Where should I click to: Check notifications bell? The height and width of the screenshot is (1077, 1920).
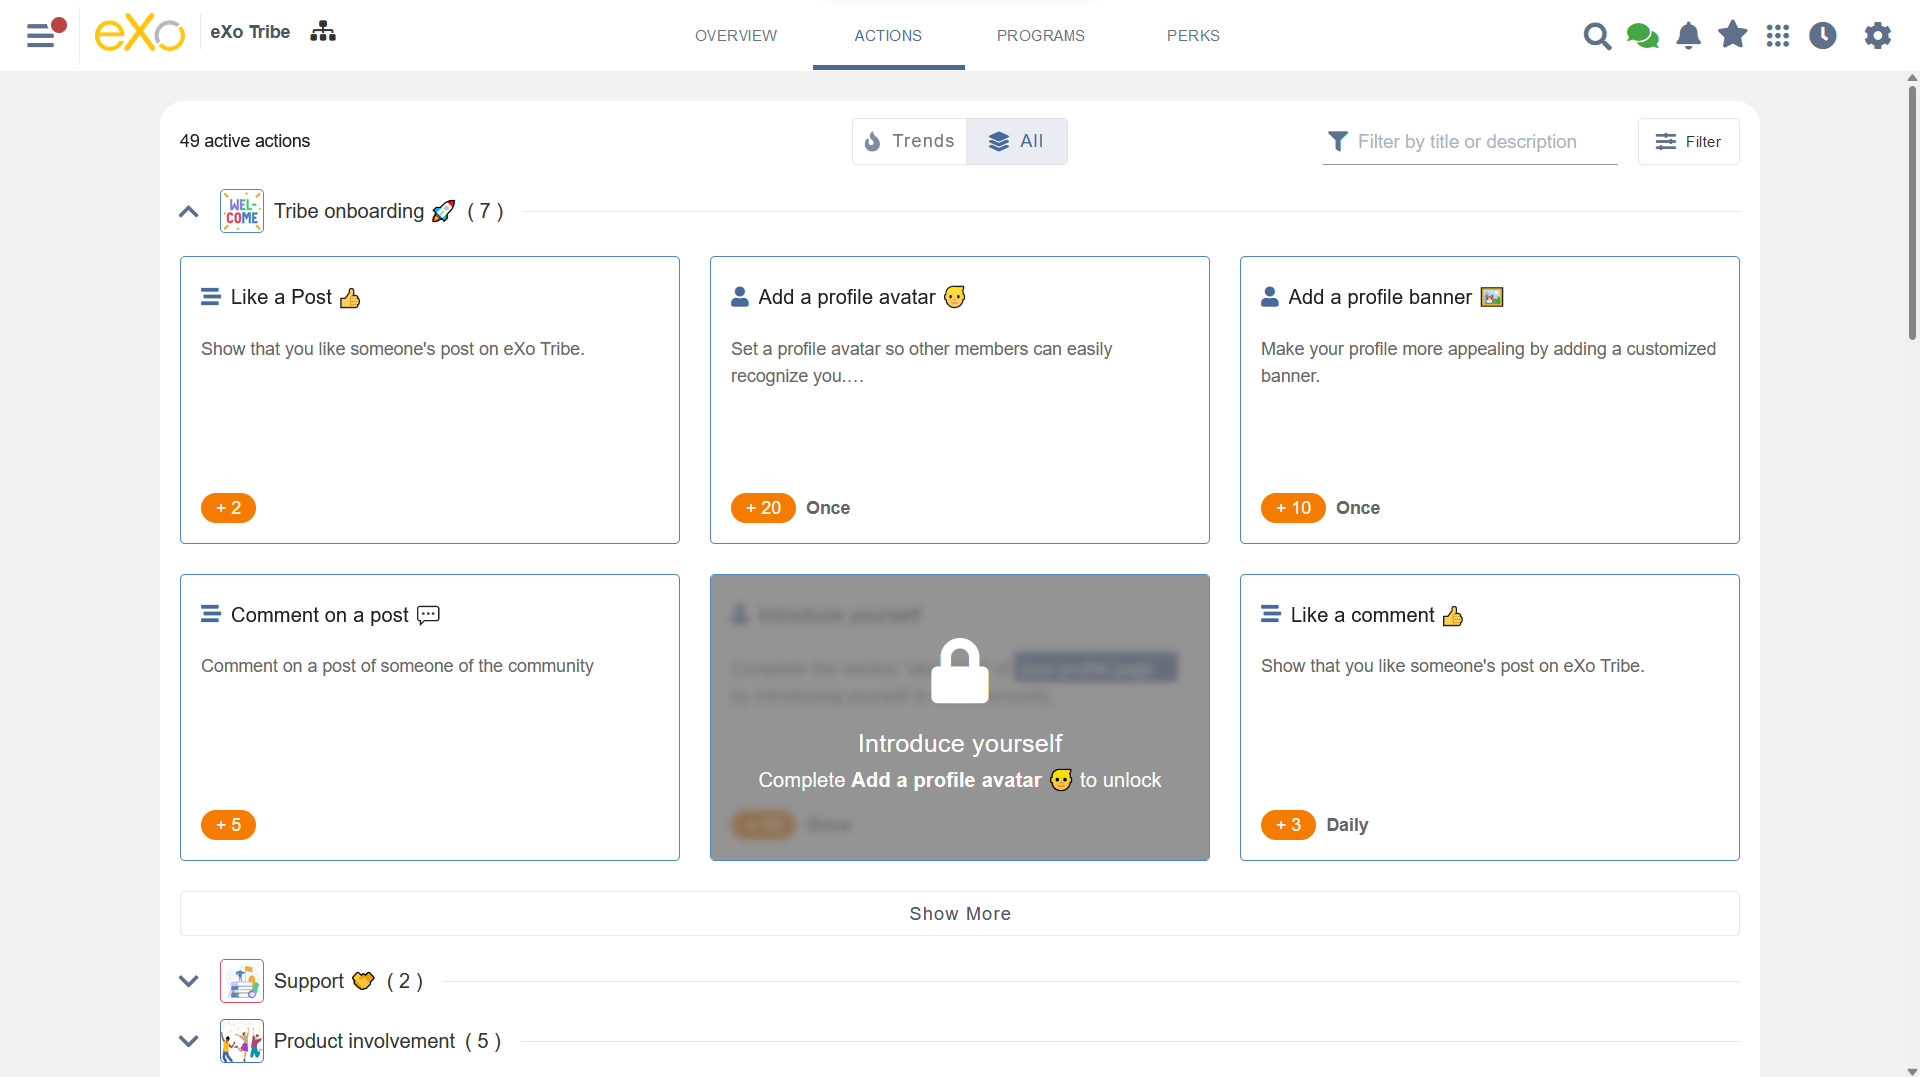pos(1688,35)
